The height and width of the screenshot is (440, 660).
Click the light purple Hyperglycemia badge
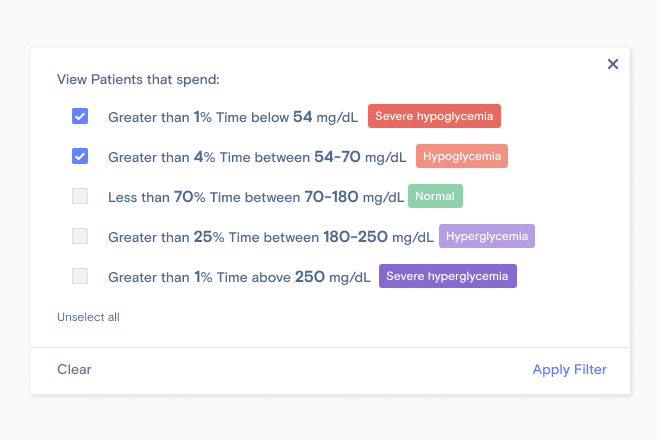coord(488,236)
